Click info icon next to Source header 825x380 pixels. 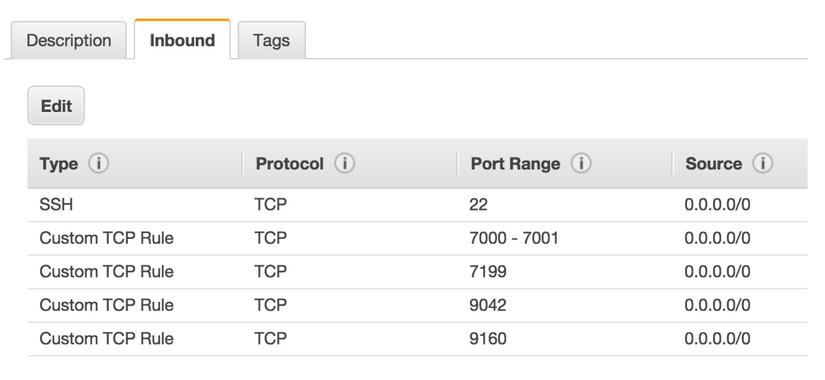pos(762,164)
